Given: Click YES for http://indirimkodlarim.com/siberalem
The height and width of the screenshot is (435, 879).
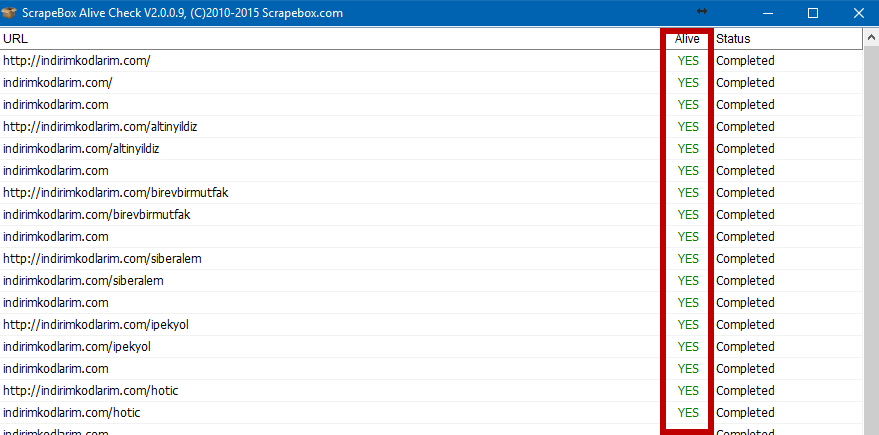Looking at the screenshot, I should [x=688, y=259].
